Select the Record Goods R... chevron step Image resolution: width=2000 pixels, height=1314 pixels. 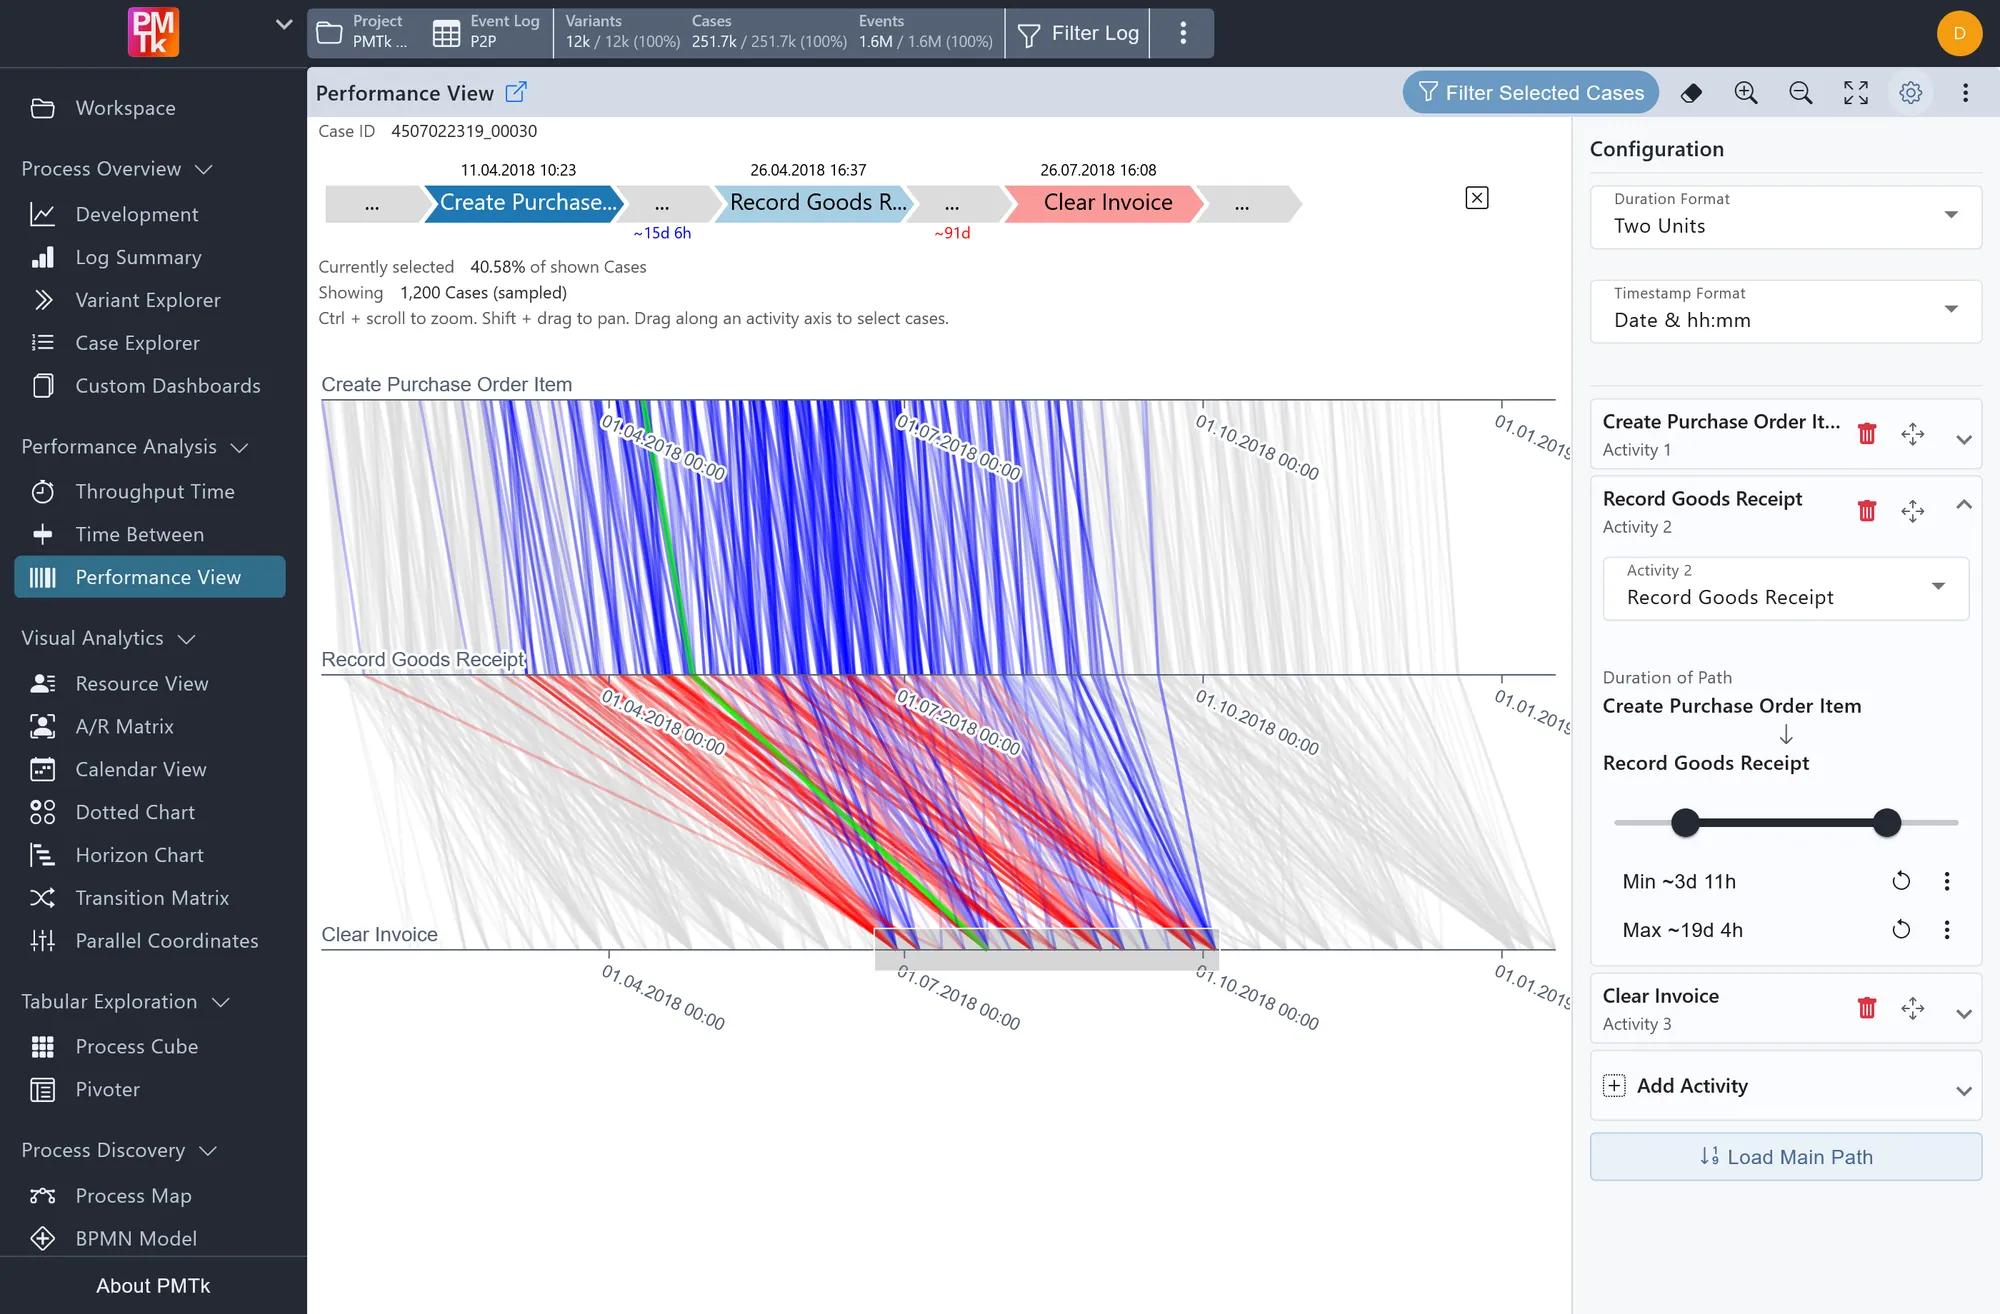tap(813, 203)
